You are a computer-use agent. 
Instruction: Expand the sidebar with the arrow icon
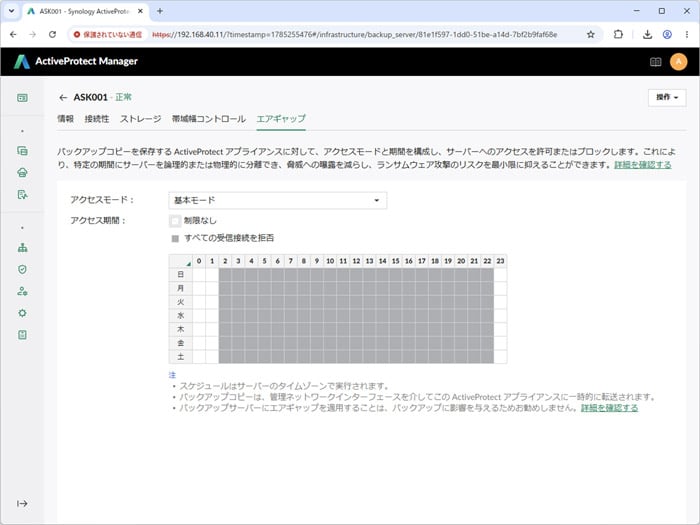pyautogui.click(x=22, y=504)
